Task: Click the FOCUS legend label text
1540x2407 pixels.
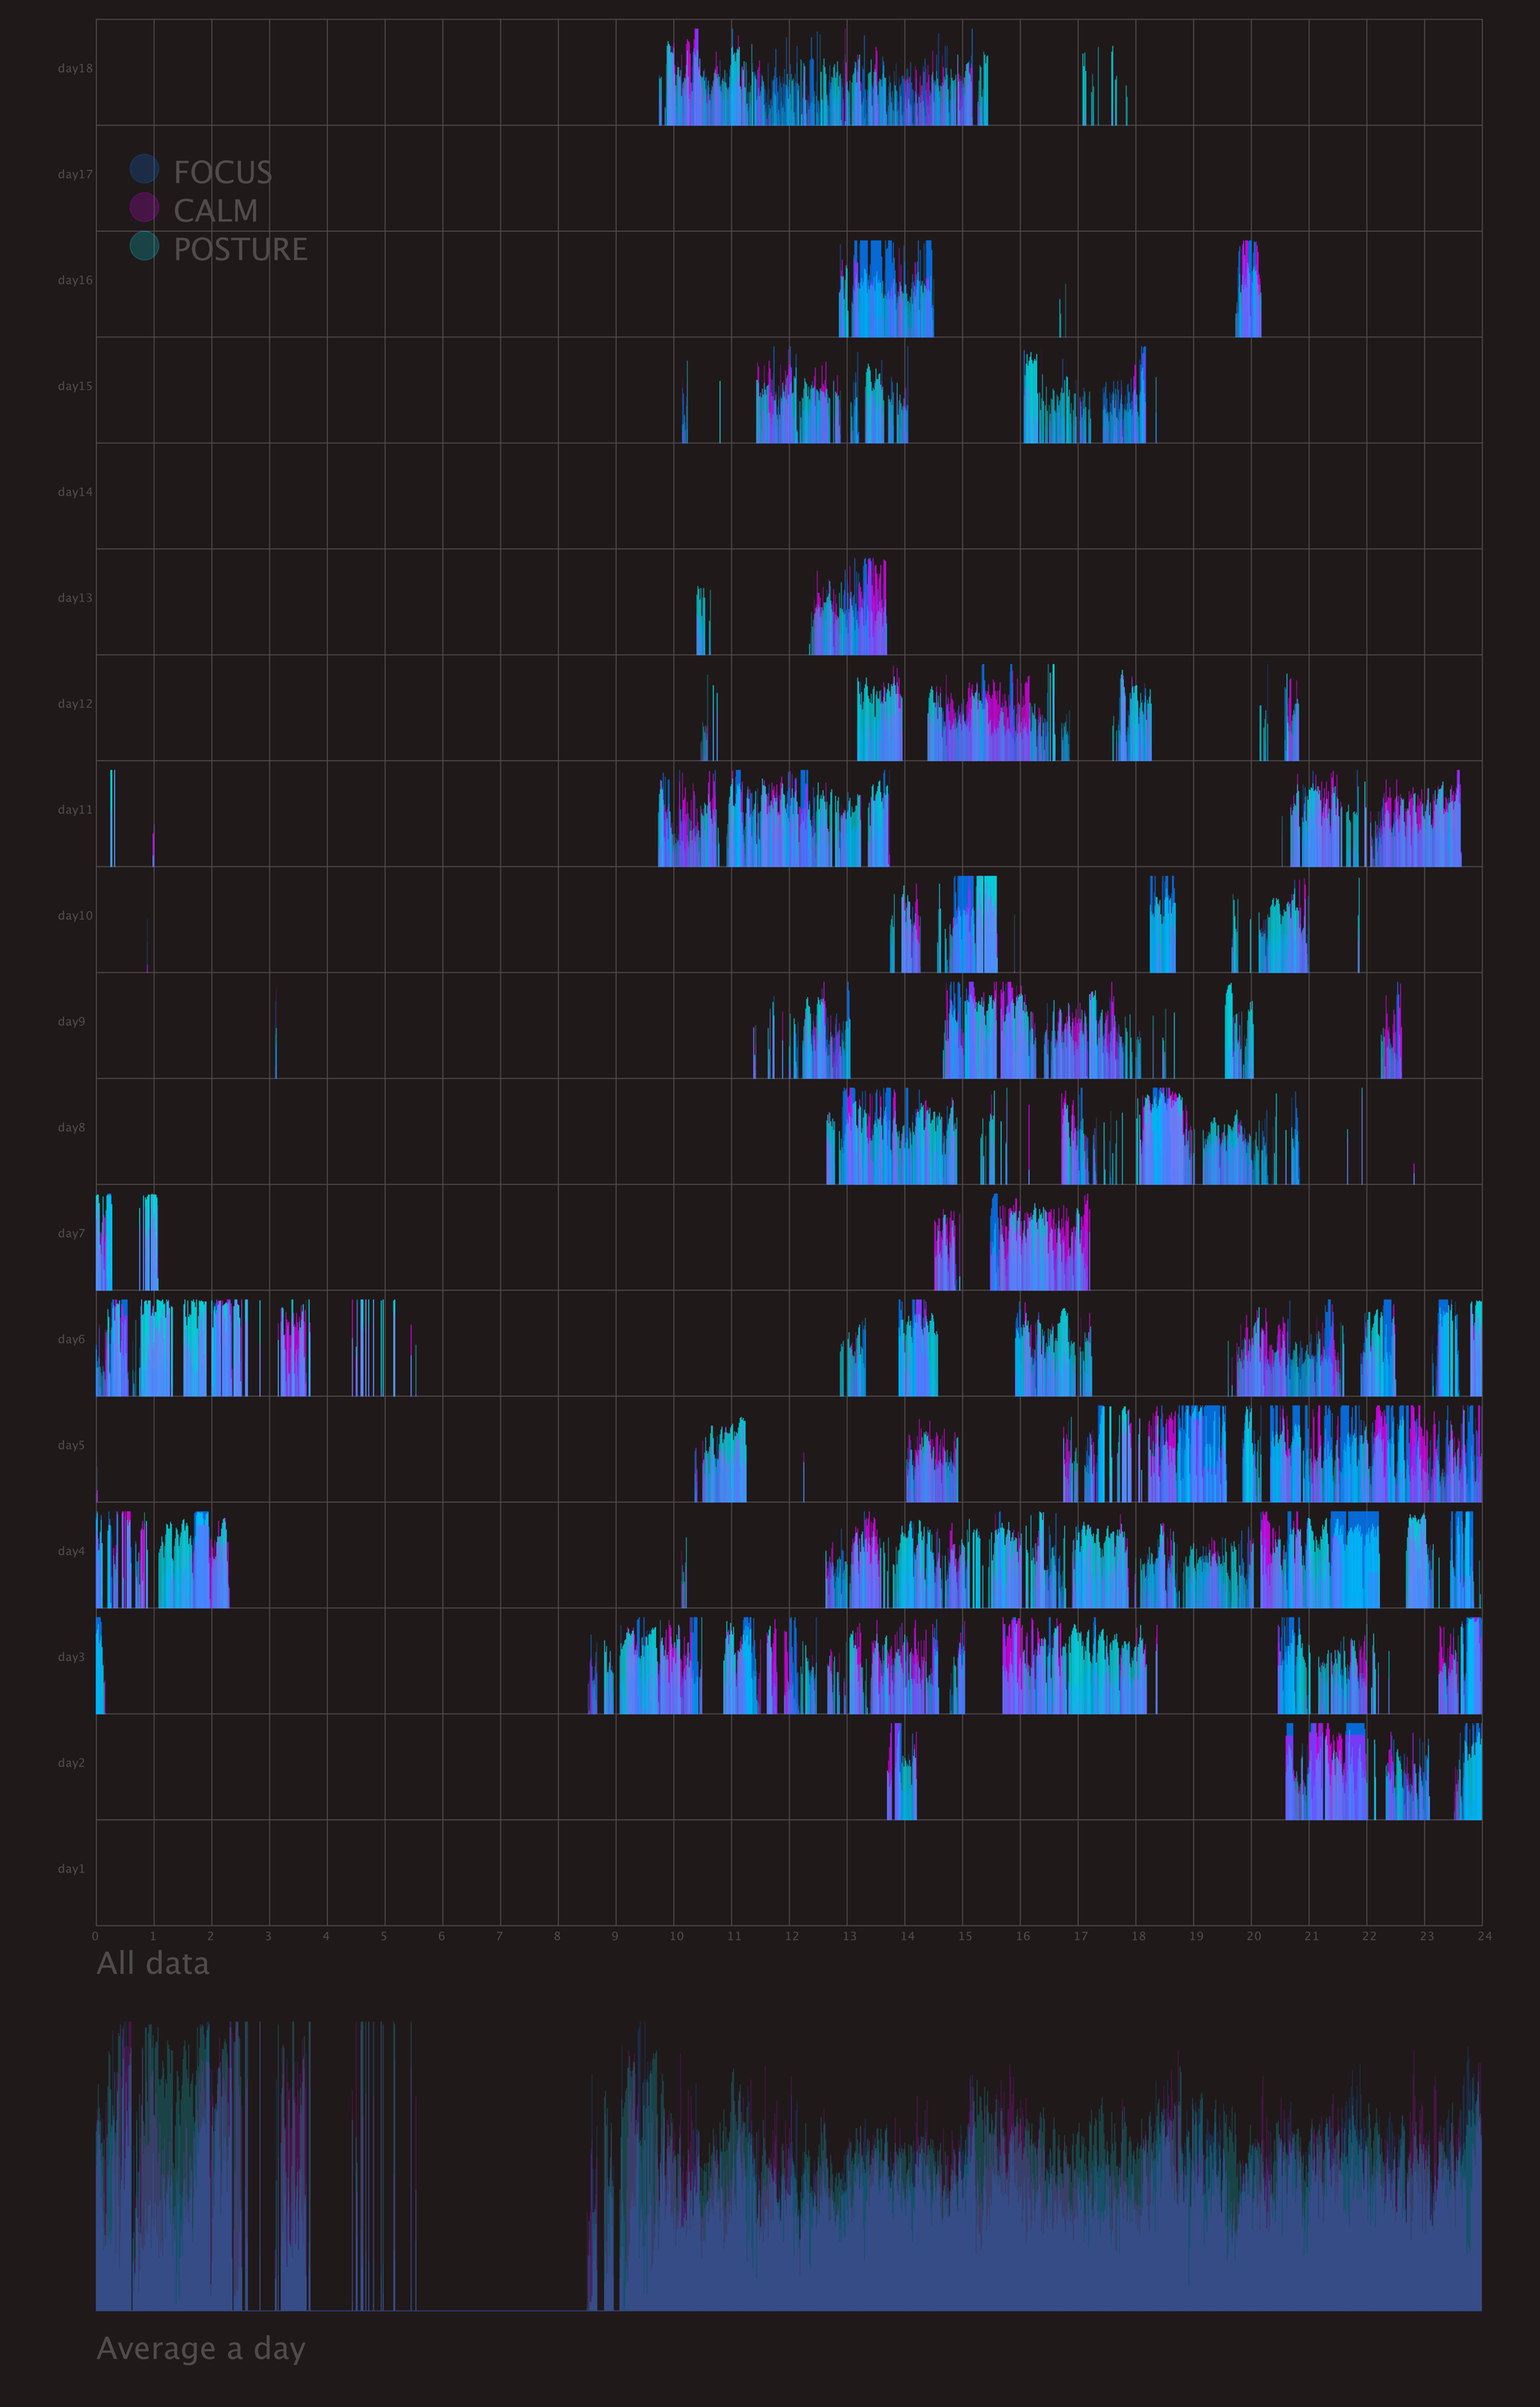Action: pos(222,173)
